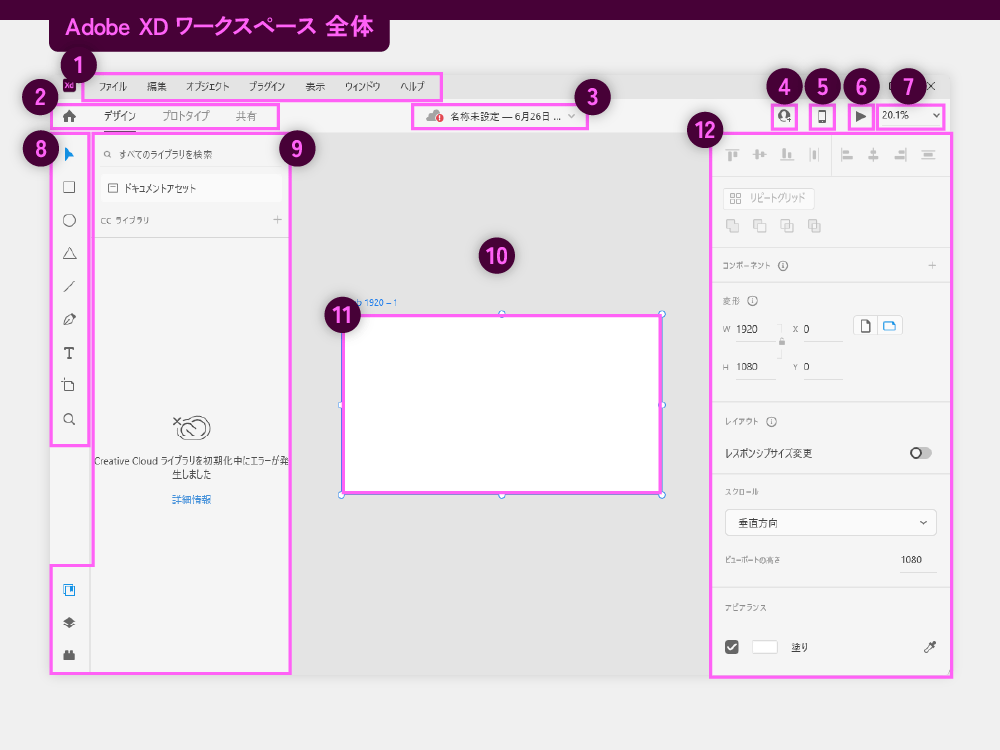
Task: Click the align right icon
Action: click(x=901, y=154)
